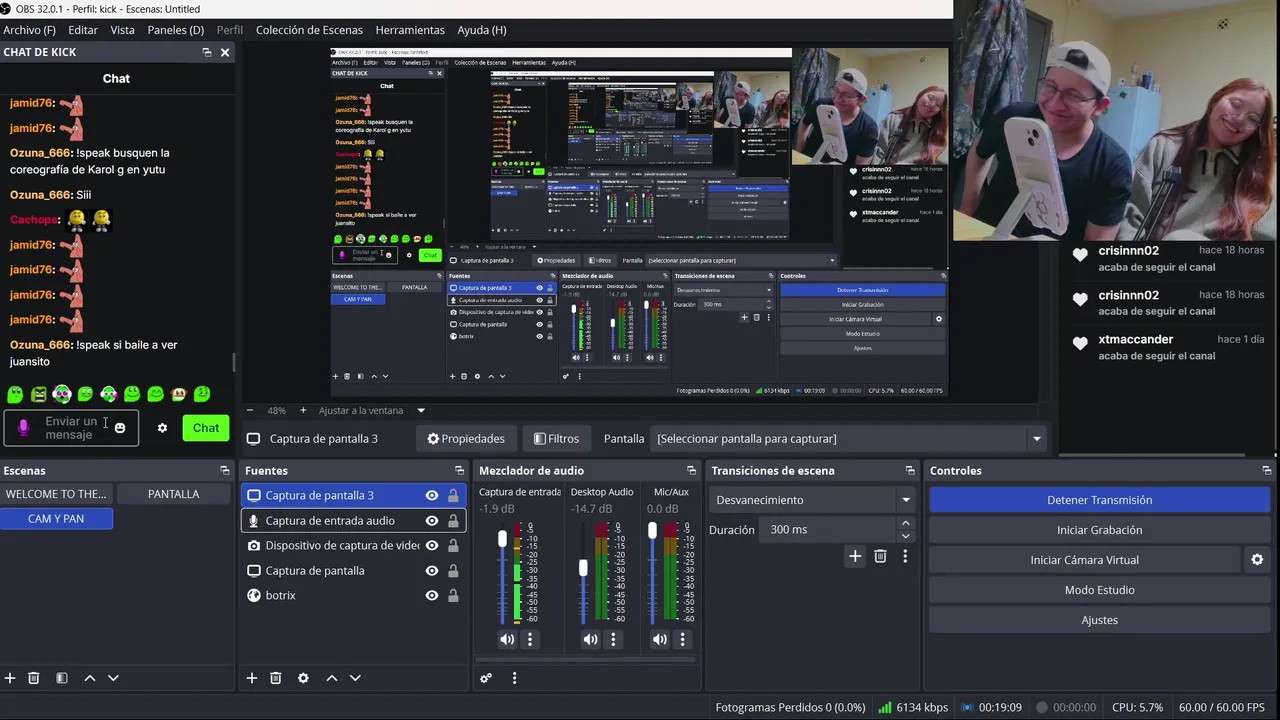
Task: Unlock the Captura de pantalla 3 source
Action: [453, 495]
